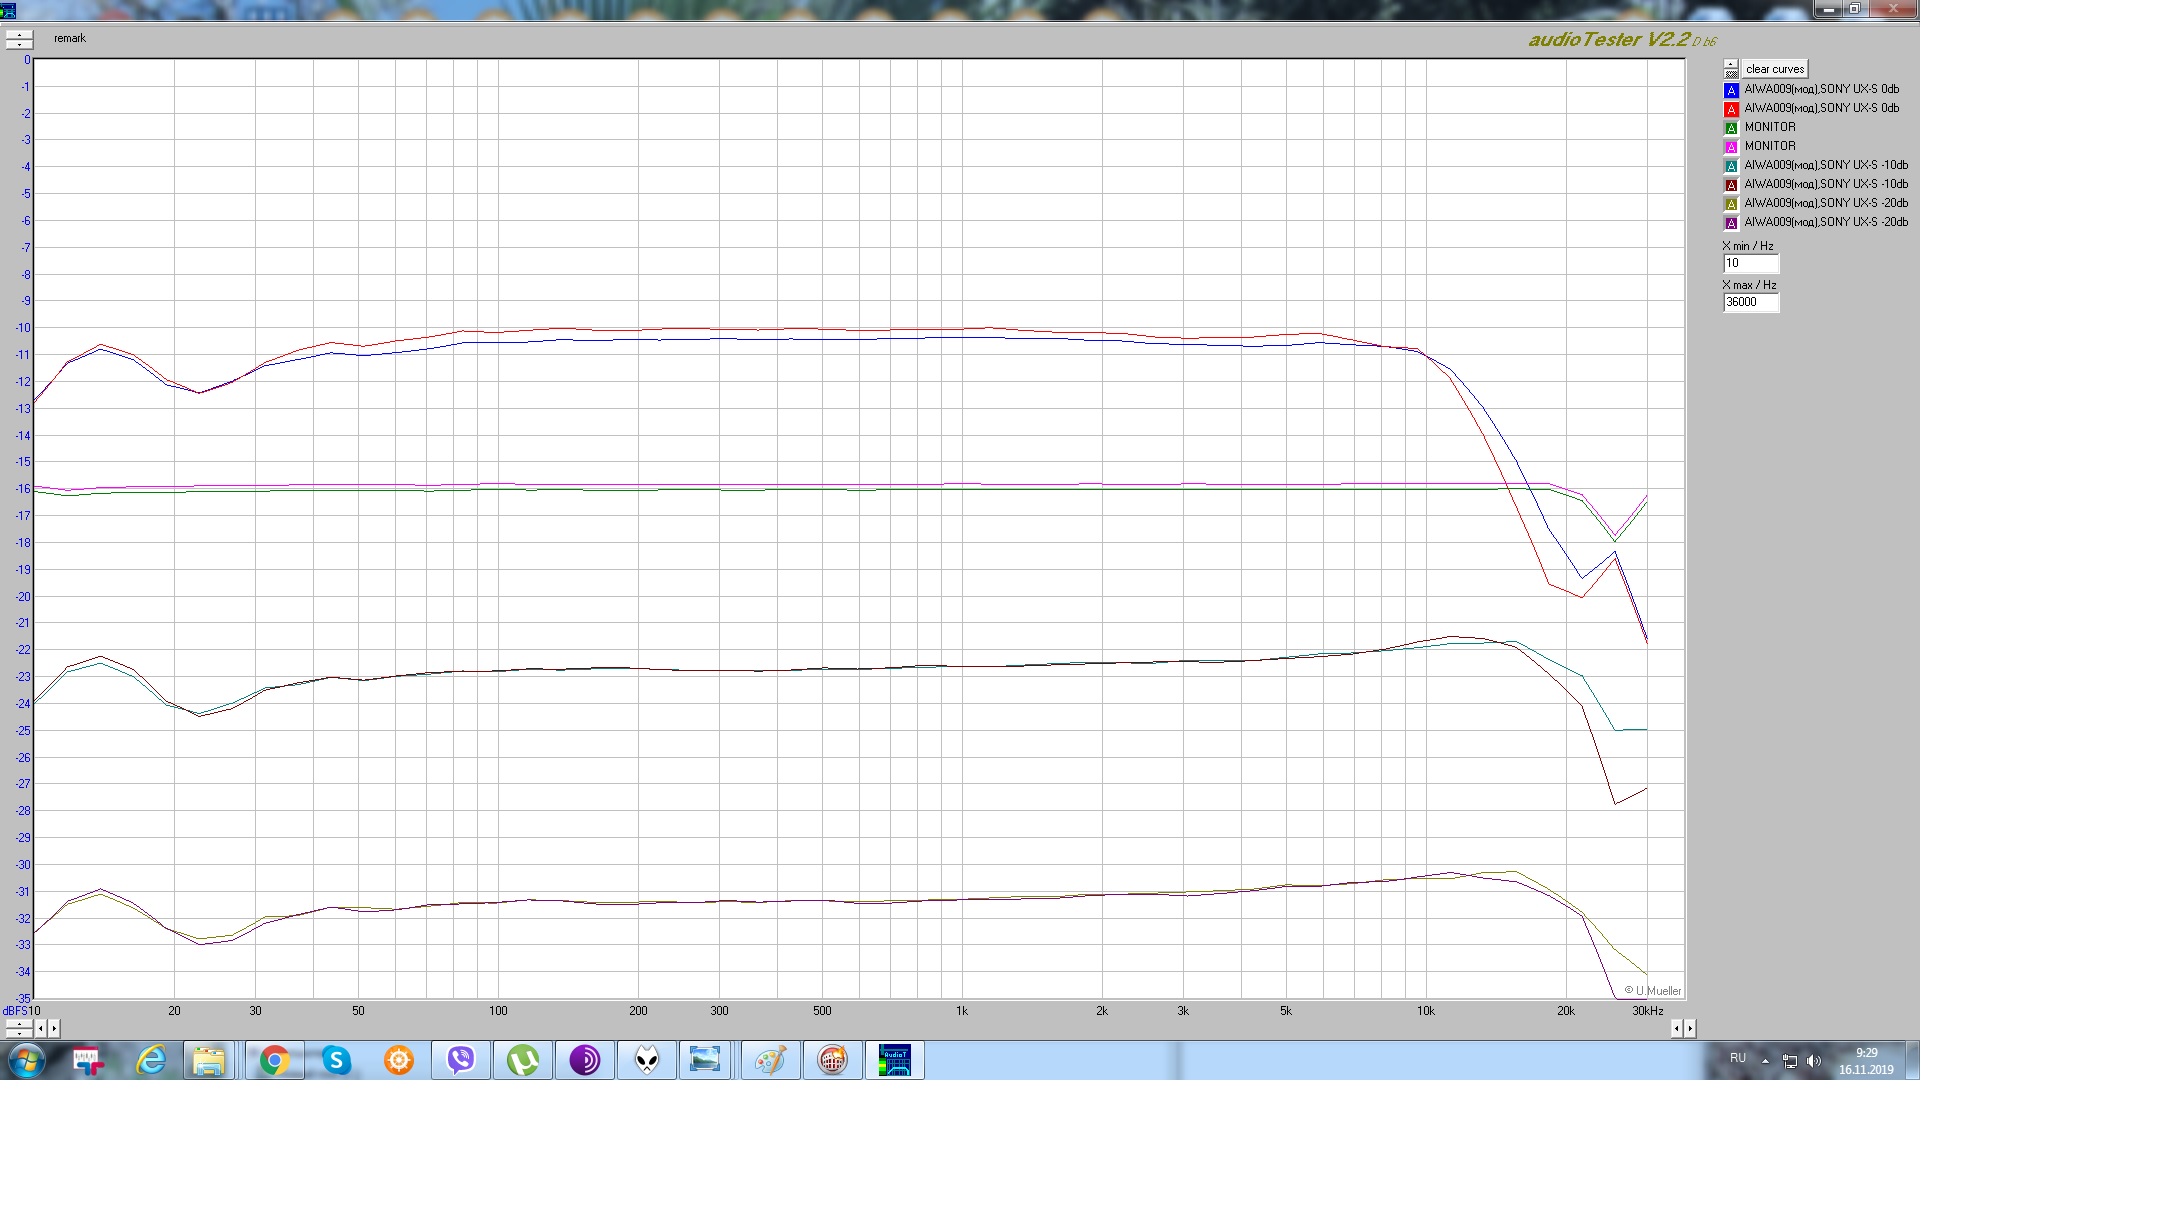Click the X min / Hz input field
This screenshot has height=1215, width=2160.
[1750, 264]
